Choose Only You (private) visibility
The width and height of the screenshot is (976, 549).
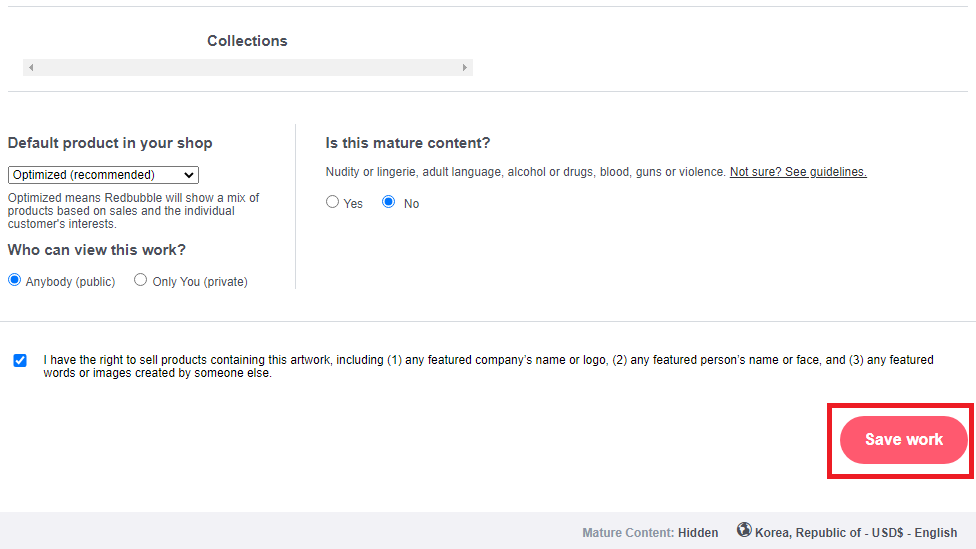click(141, 280)
